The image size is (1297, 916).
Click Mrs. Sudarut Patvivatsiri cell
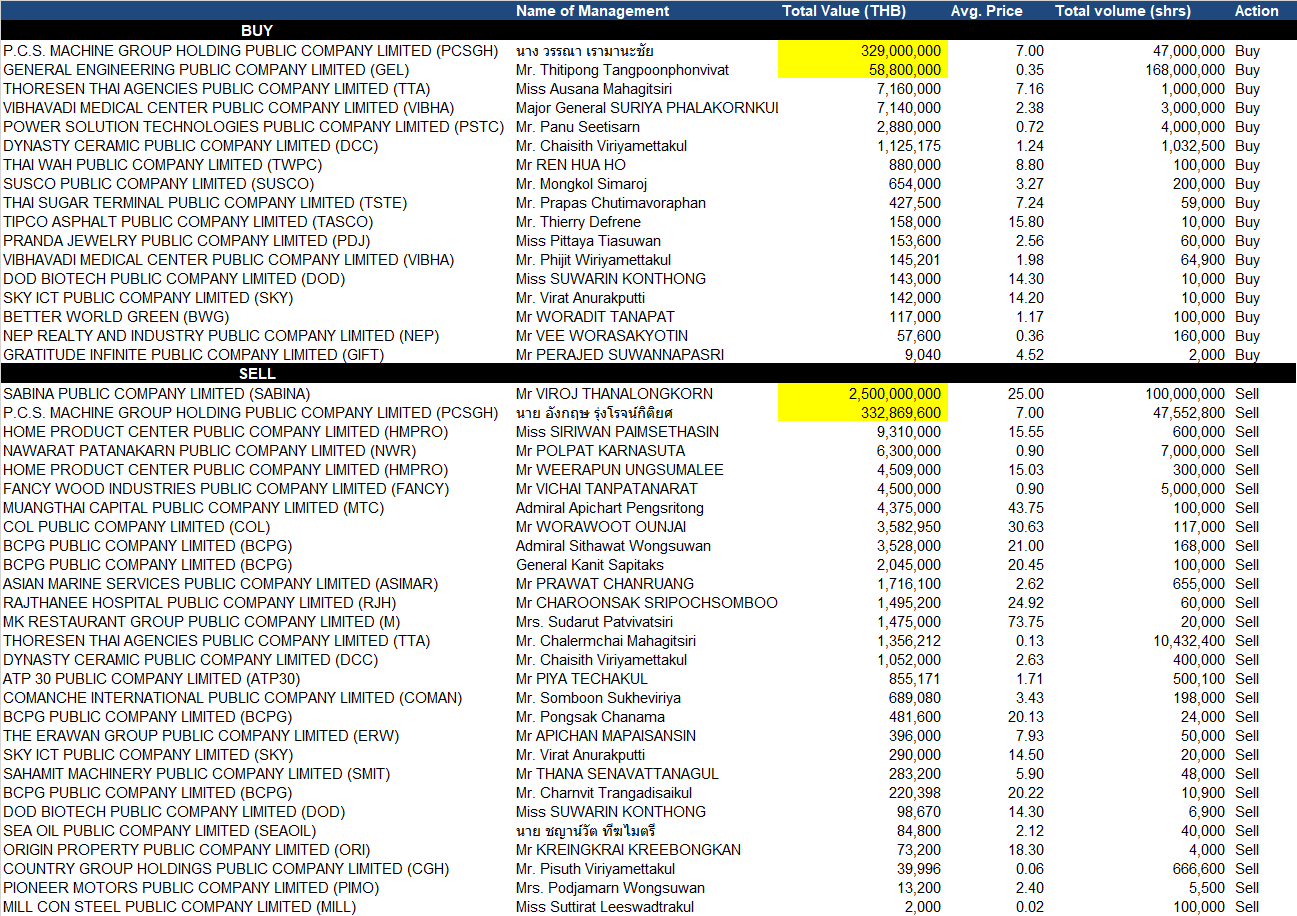[594, 622]
